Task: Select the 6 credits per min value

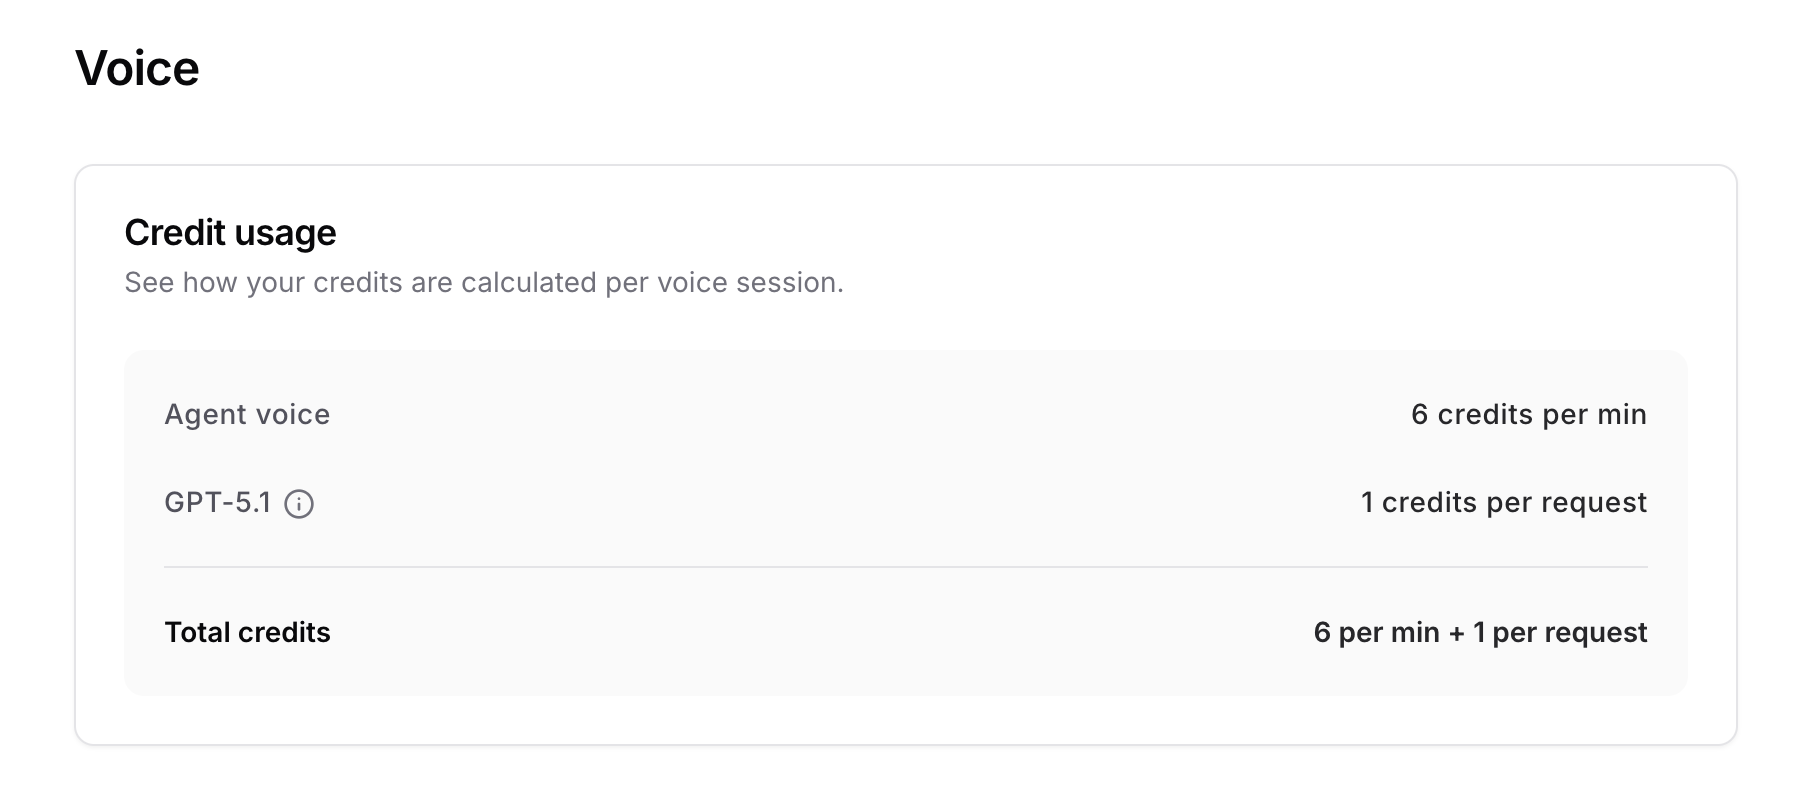Action: [1528, 414]
